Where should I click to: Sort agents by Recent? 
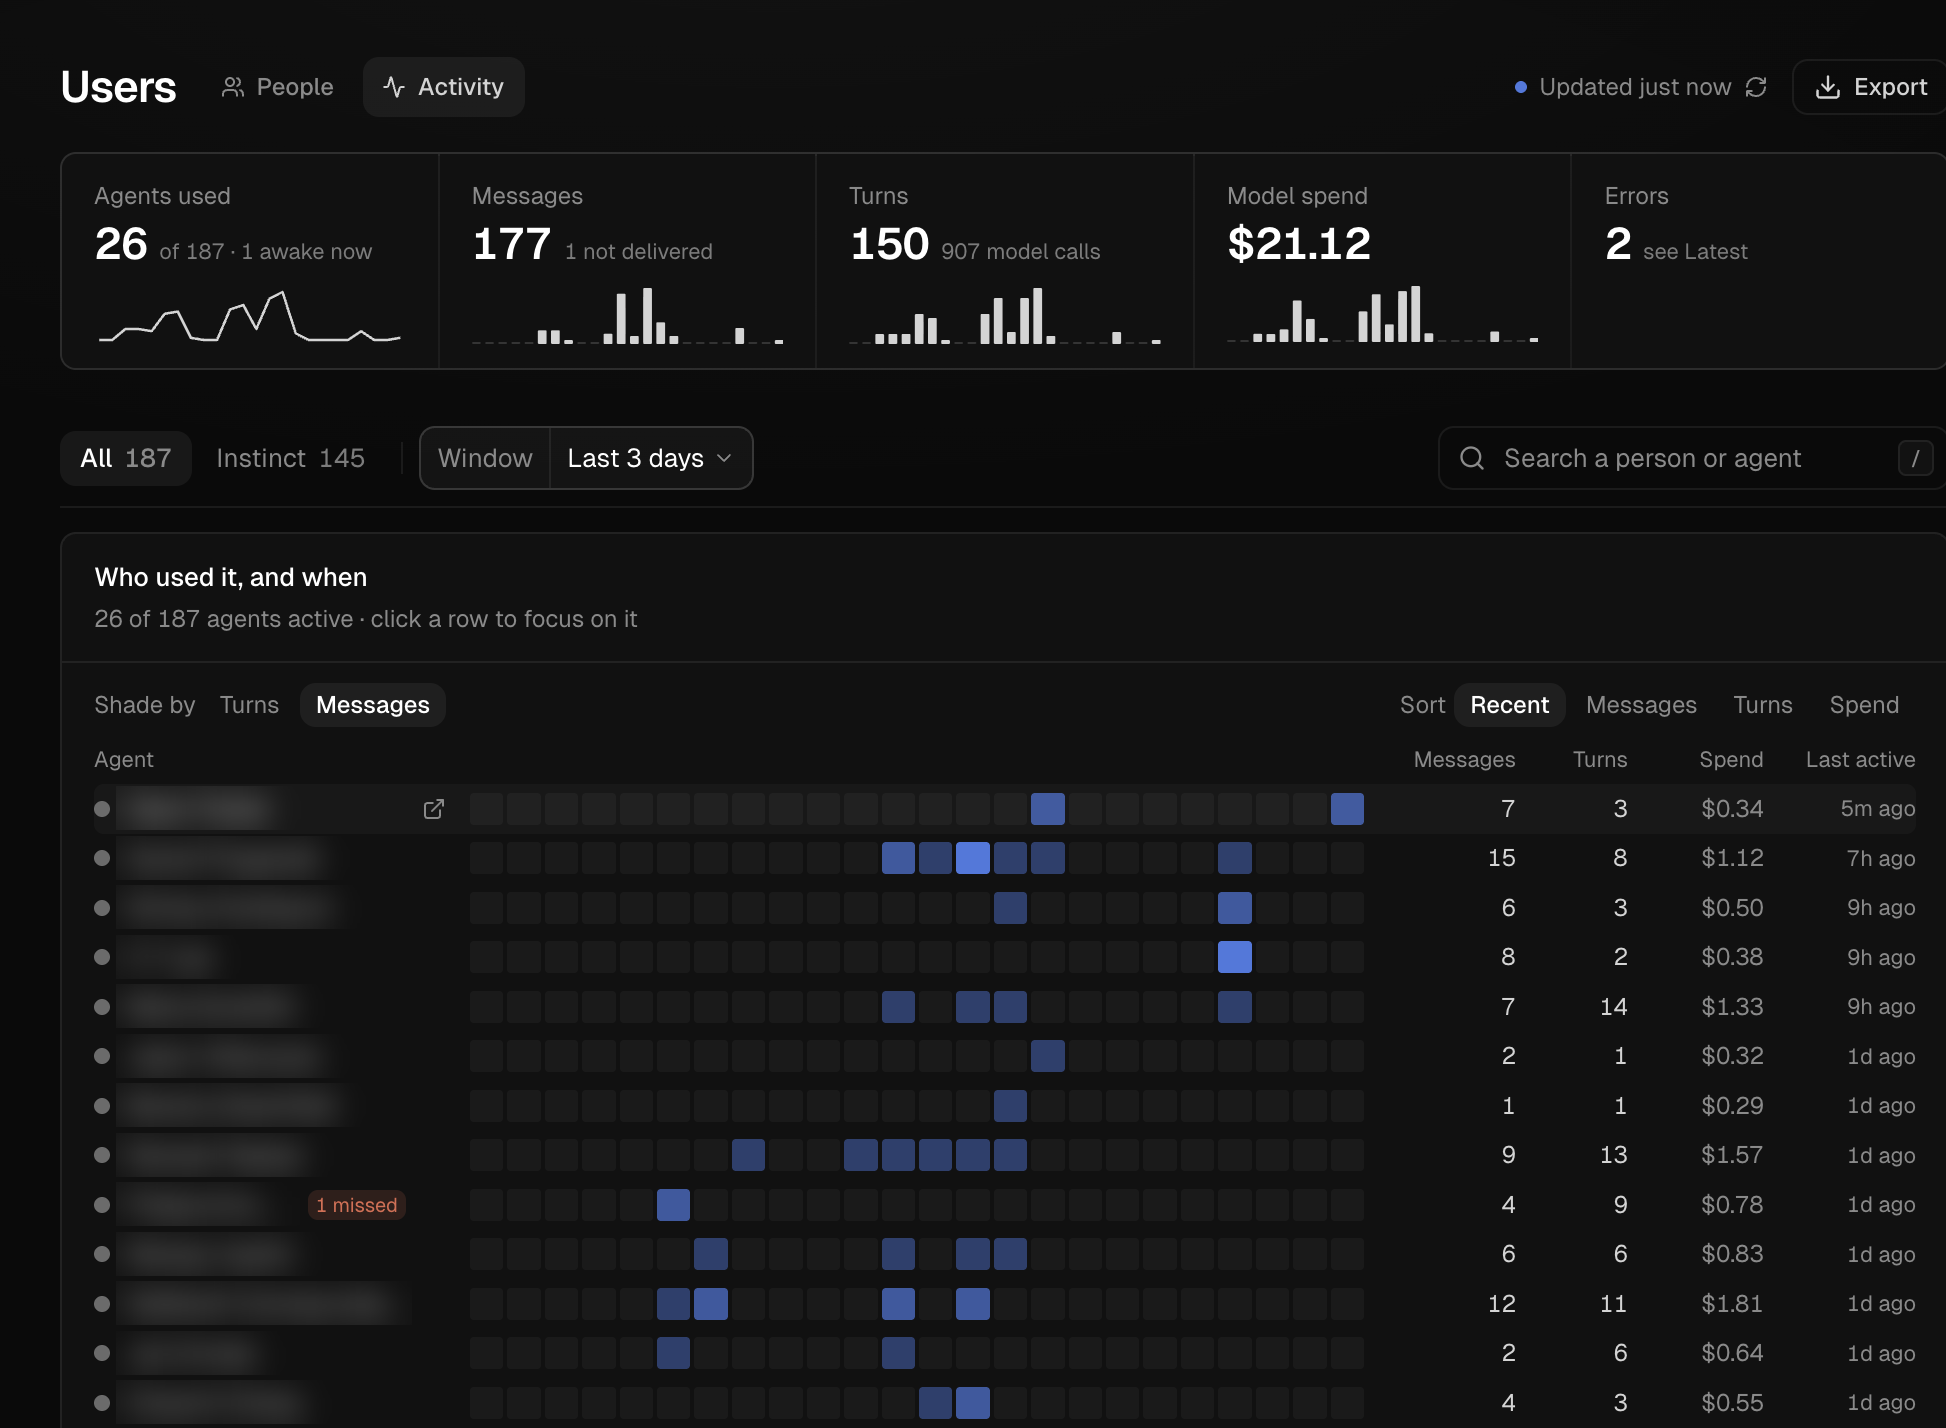click(x=1509, y=705)
